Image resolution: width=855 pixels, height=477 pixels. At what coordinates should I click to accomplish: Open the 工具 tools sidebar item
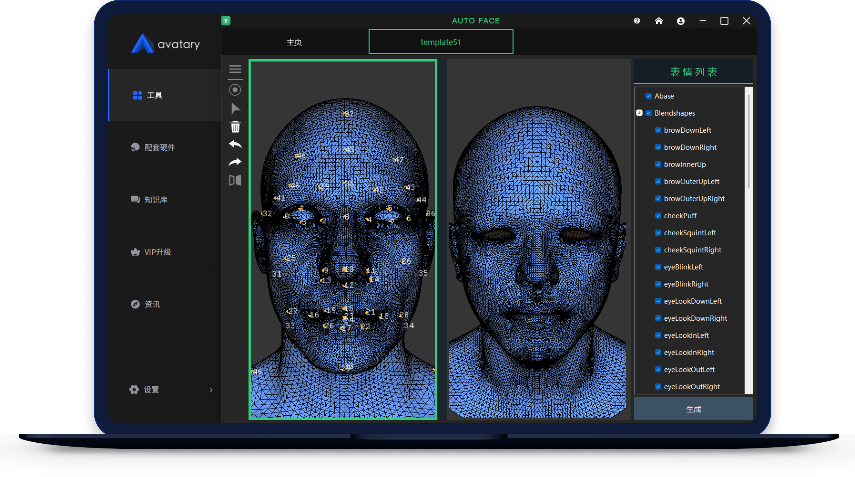coord(165,95)
